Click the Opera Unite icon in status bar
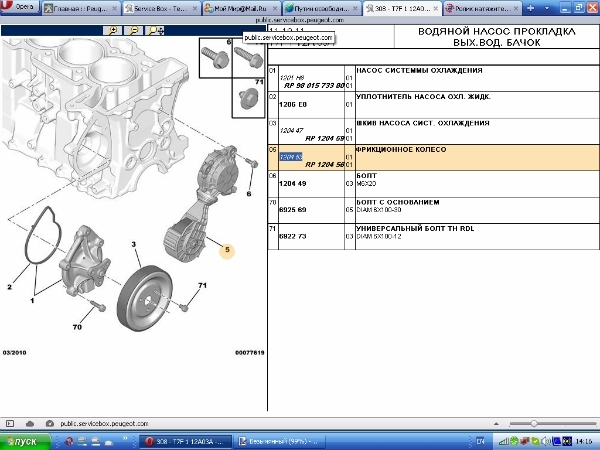The height and width of the screenshot is (450, 600). coord(50,424)
